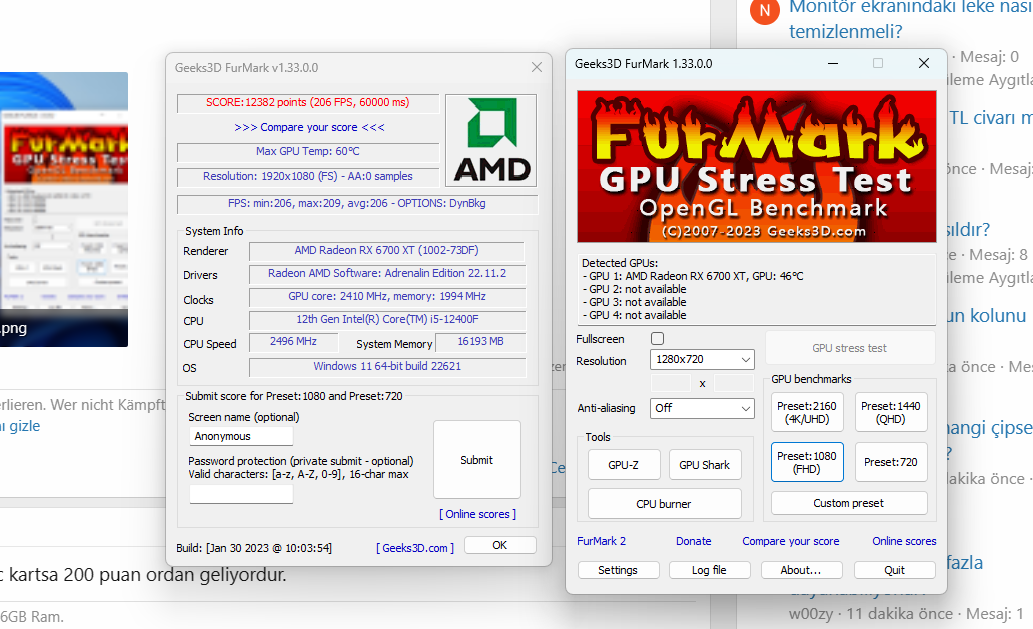Close the FurMark 1.33.0.0 main window
The image size is (1033, 629).
[924, 63]
